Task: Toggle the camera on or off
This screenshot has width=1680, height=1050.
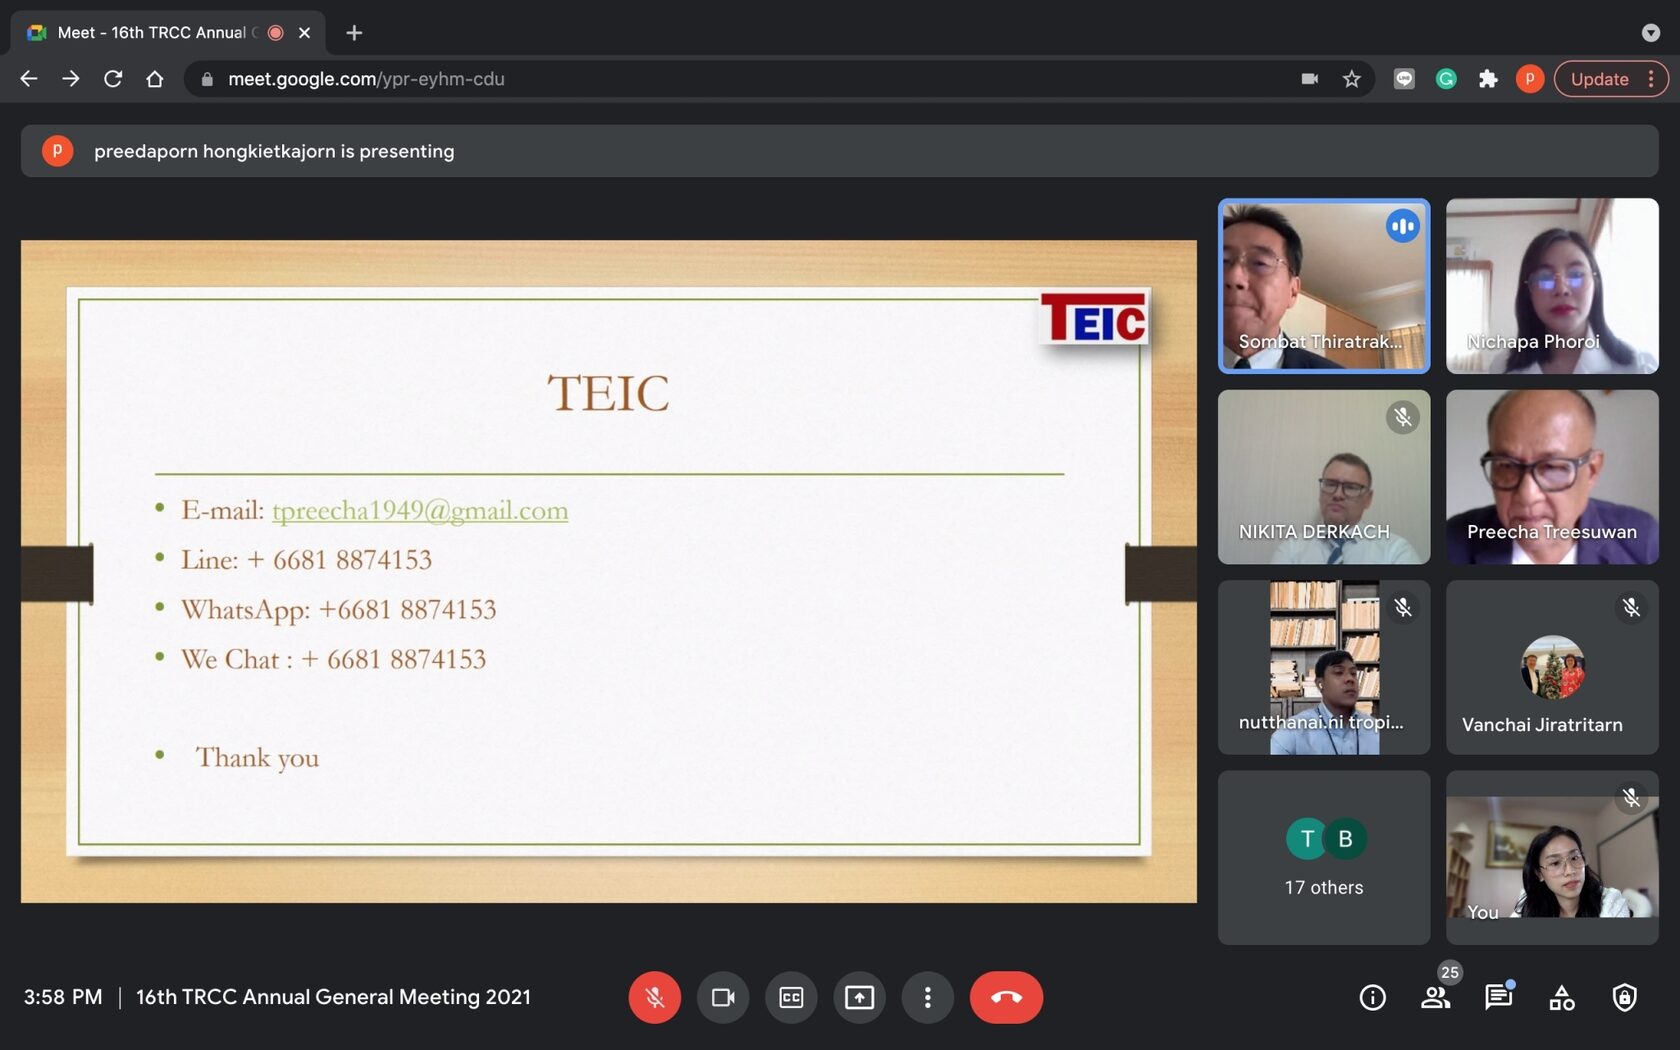Action: click(723, 997)
